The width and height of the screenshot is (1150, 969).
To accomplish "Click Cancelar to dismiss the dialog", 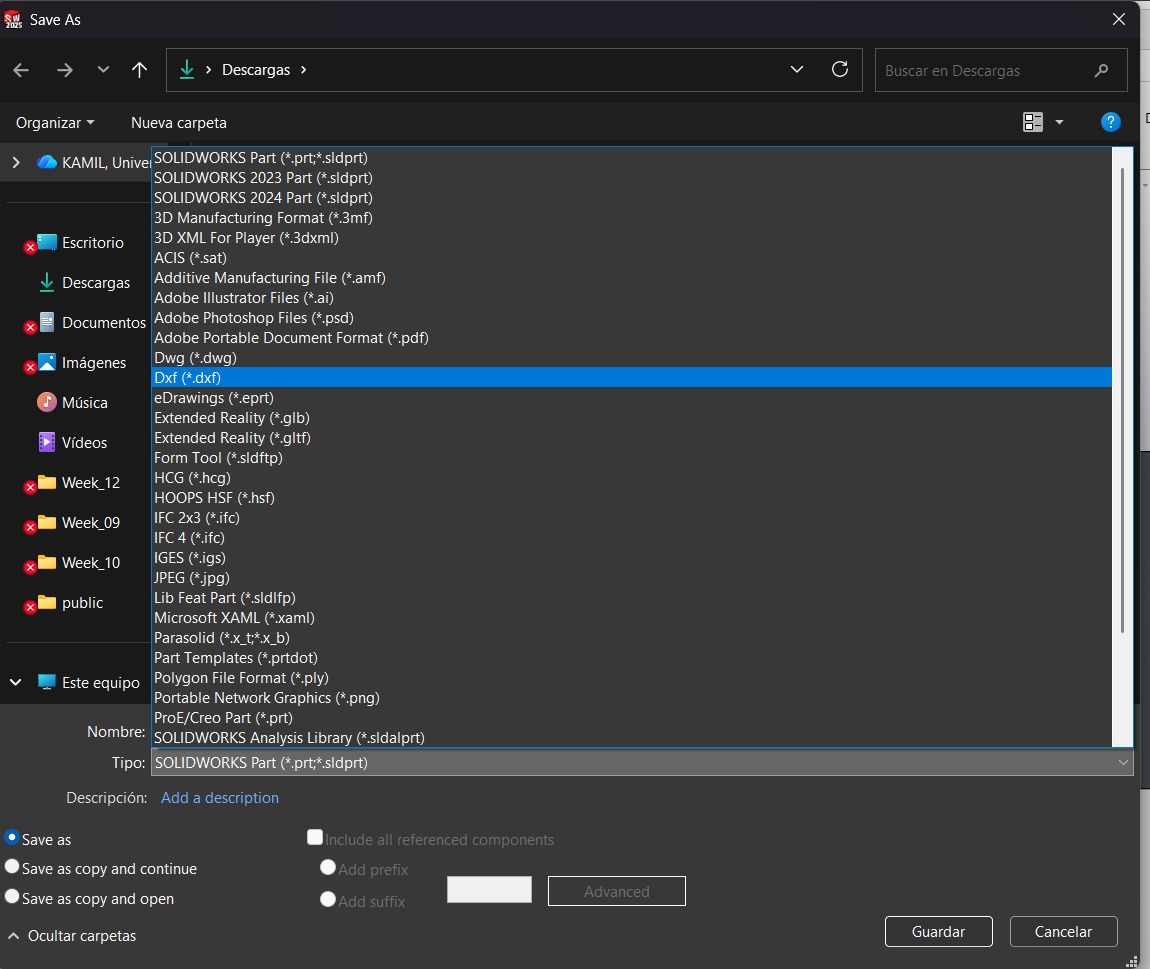I will pos(1063,932).
